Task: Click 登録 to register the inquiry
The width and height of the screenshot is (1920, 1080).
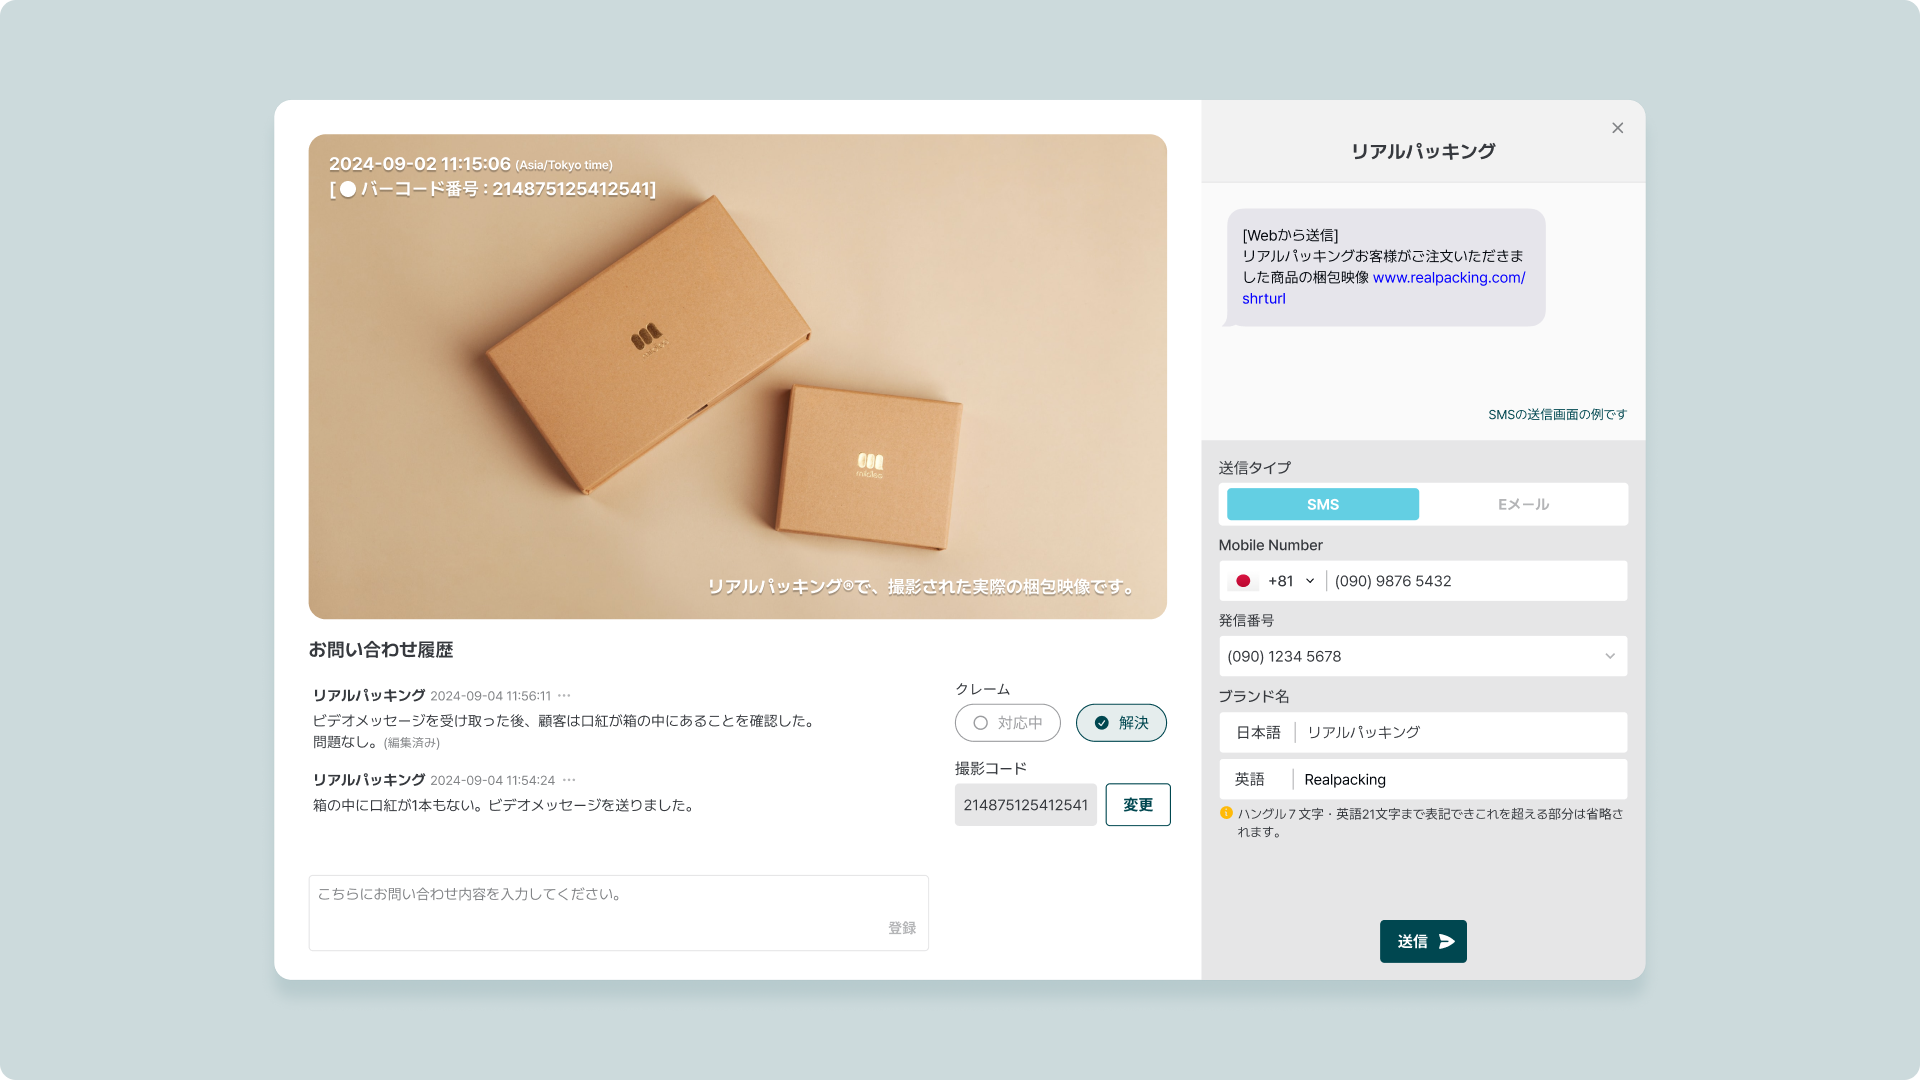Action: point(901,928)
